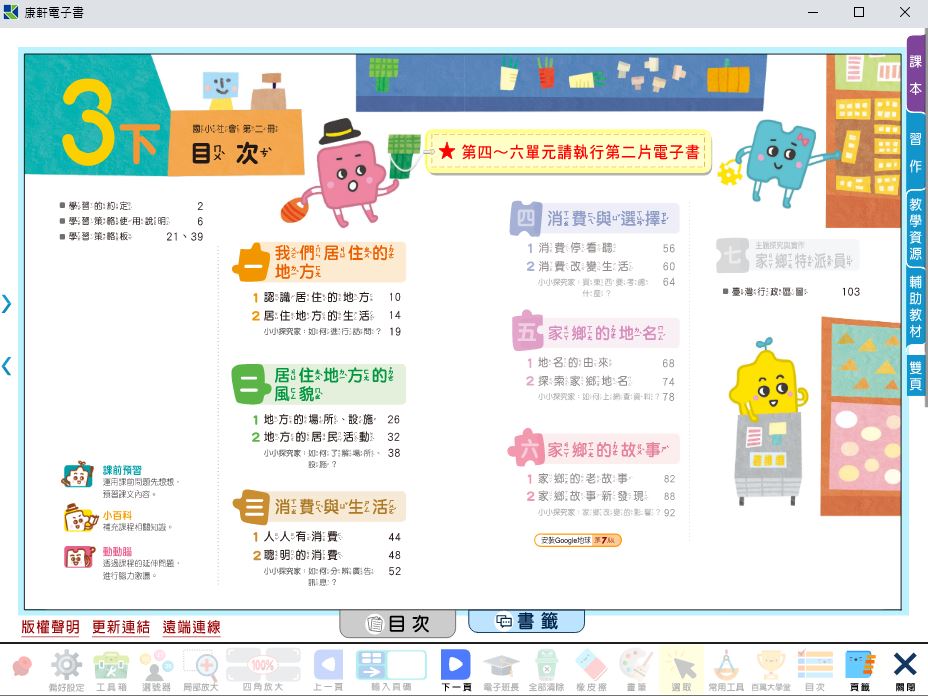Open unit 七 家鄉特派員 heading
Screen dimensions: 928x696
coord(787,256)
